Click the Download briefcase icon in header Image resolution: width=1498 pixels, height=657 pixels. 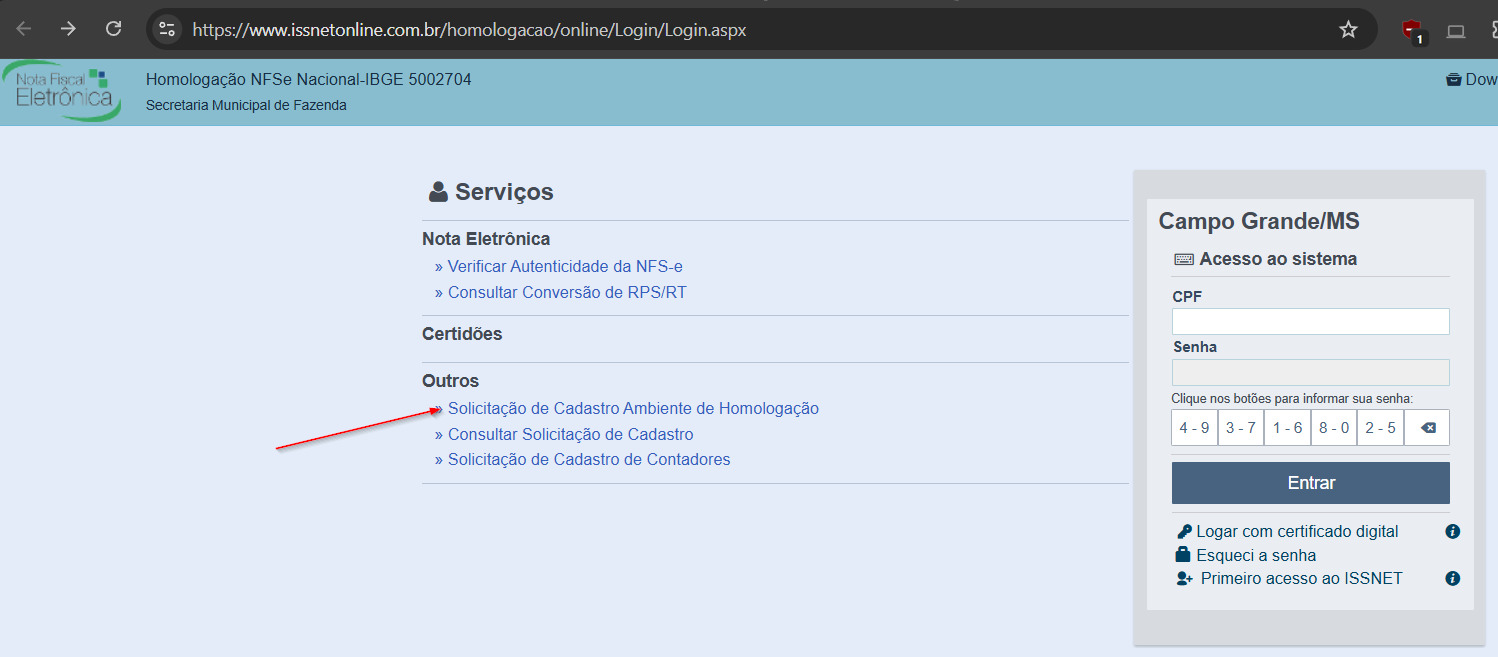[1454, 80]
